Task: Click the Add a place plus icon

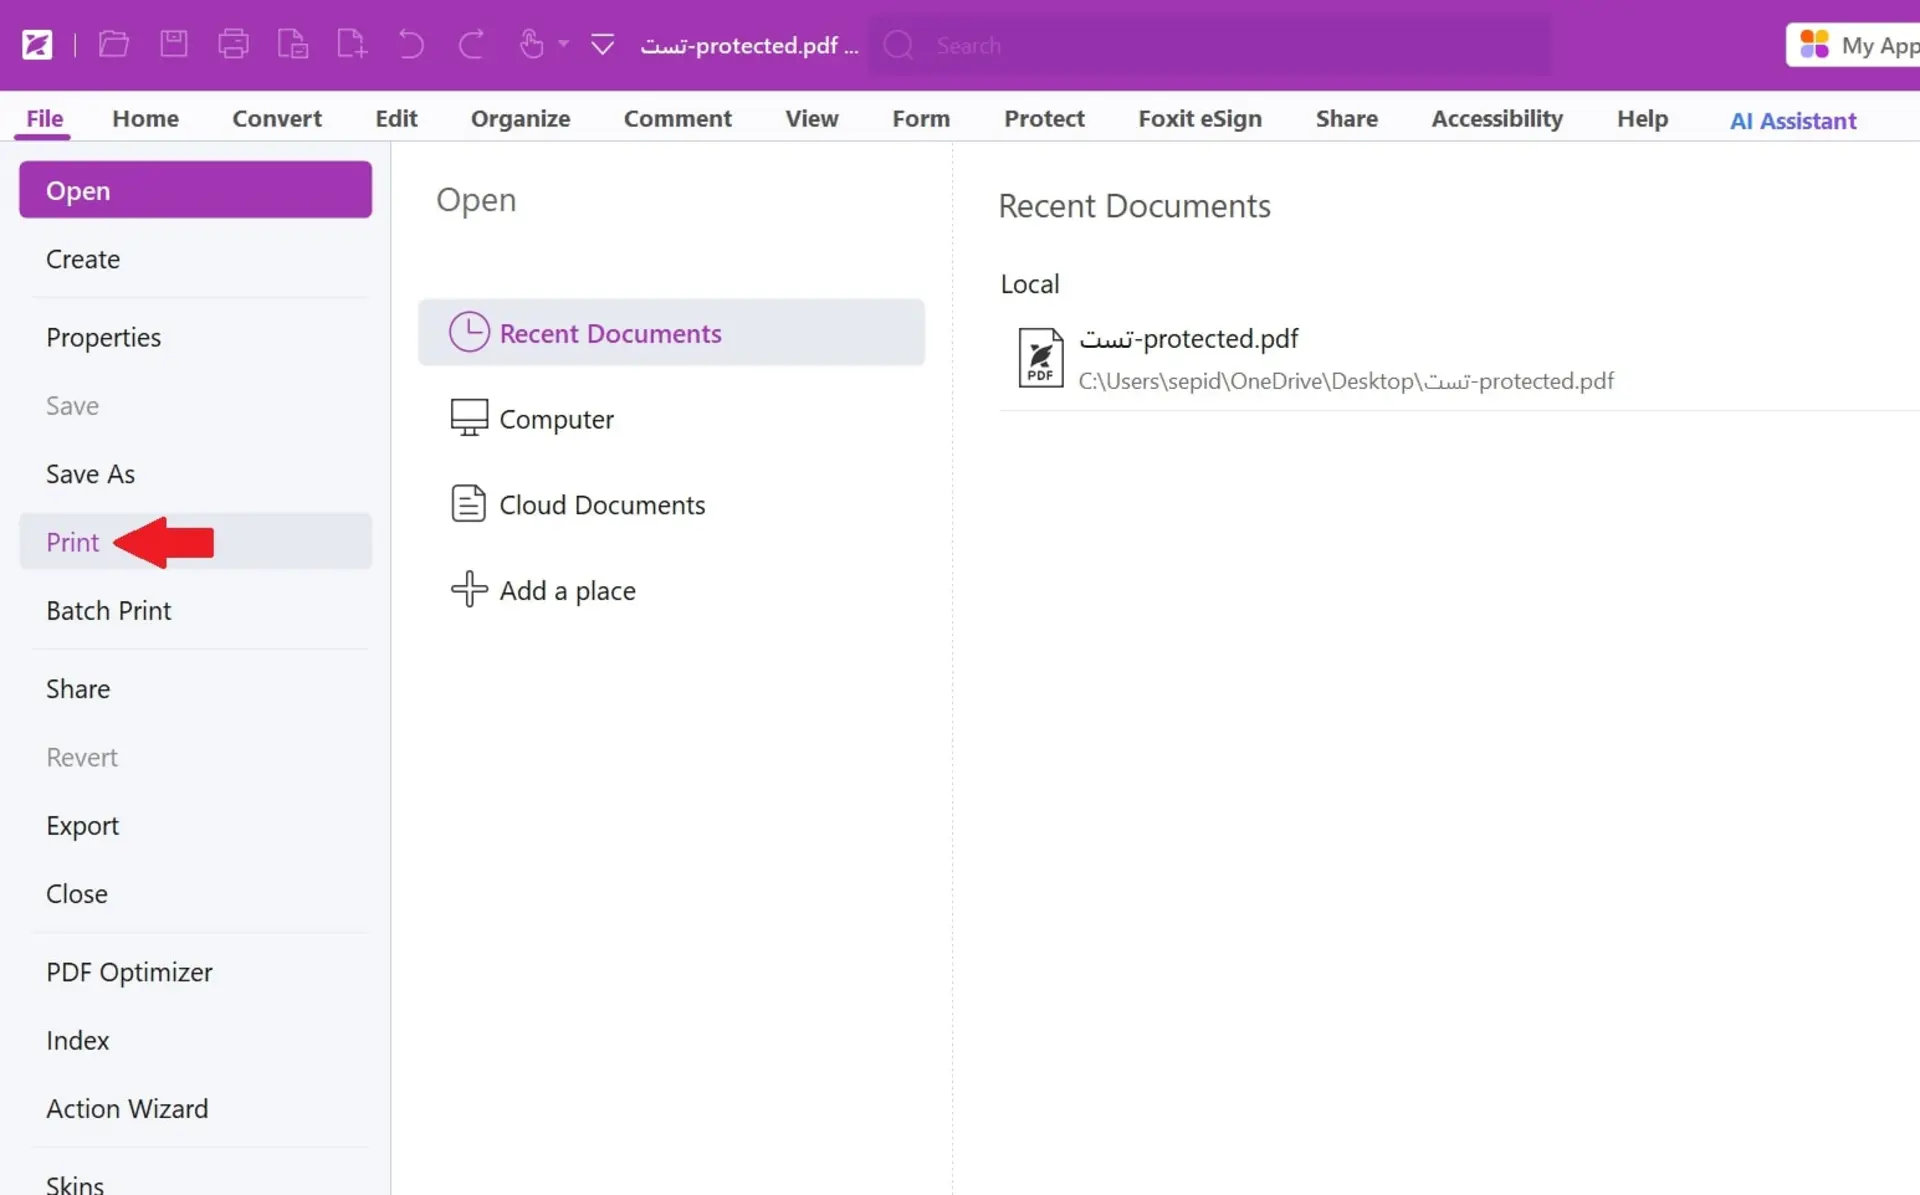Action: [469, 589]
